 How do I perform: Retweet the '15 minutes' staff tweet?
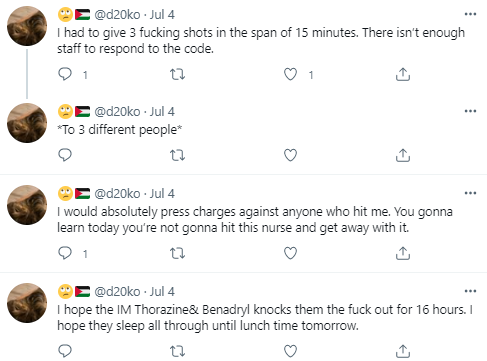(x=177, y=74)
